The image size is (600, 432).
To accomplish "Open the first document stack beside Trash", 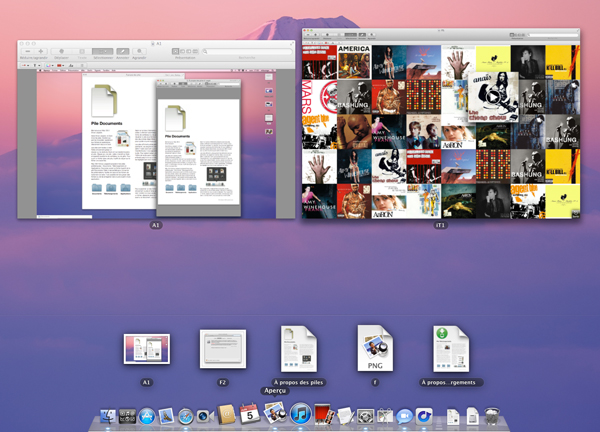I will [453, 416].
